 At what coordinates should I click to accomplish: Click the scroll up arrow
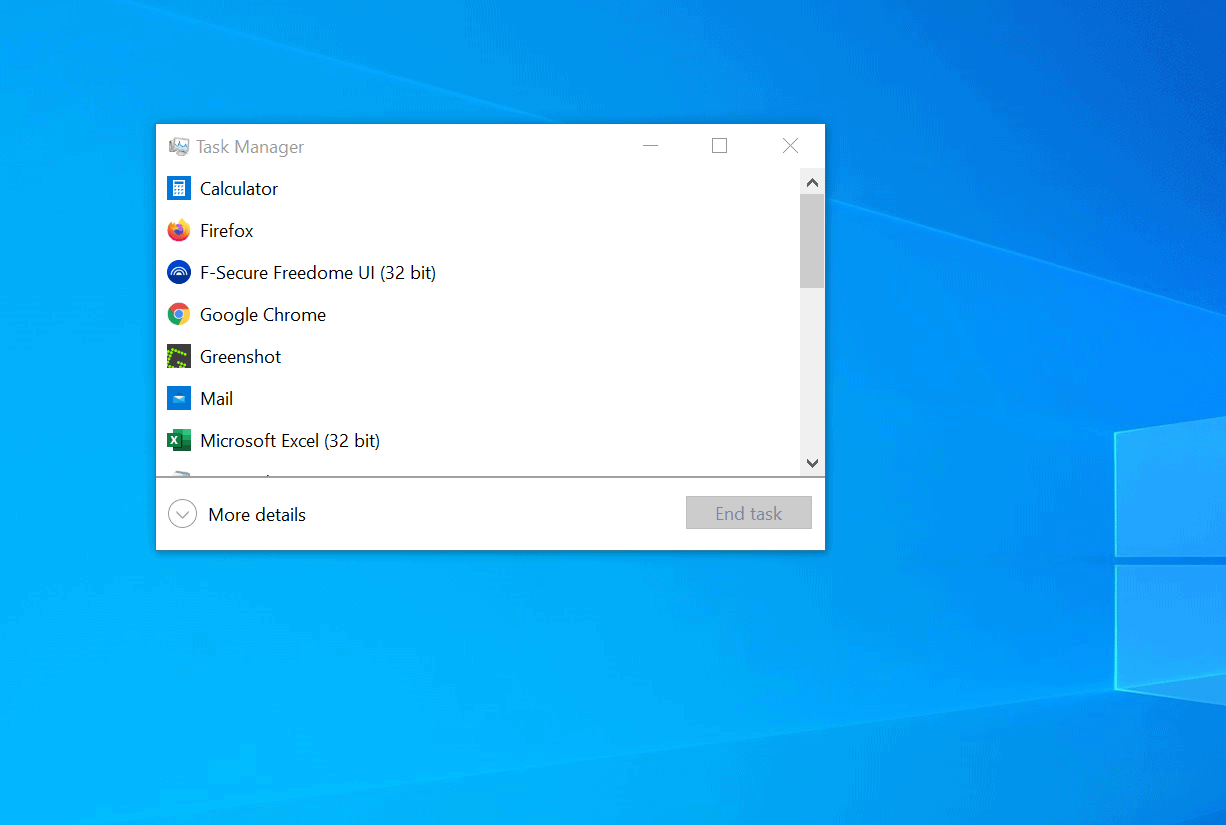(812, 181)
